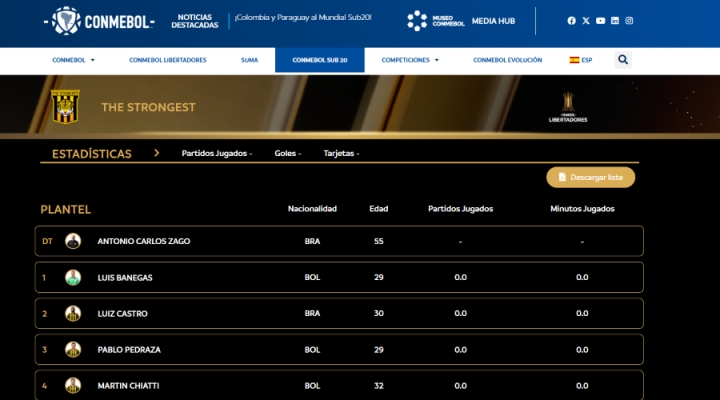The image size is (720, 400).
Task: Open the Media Hub link
Action: click(493, 21)
